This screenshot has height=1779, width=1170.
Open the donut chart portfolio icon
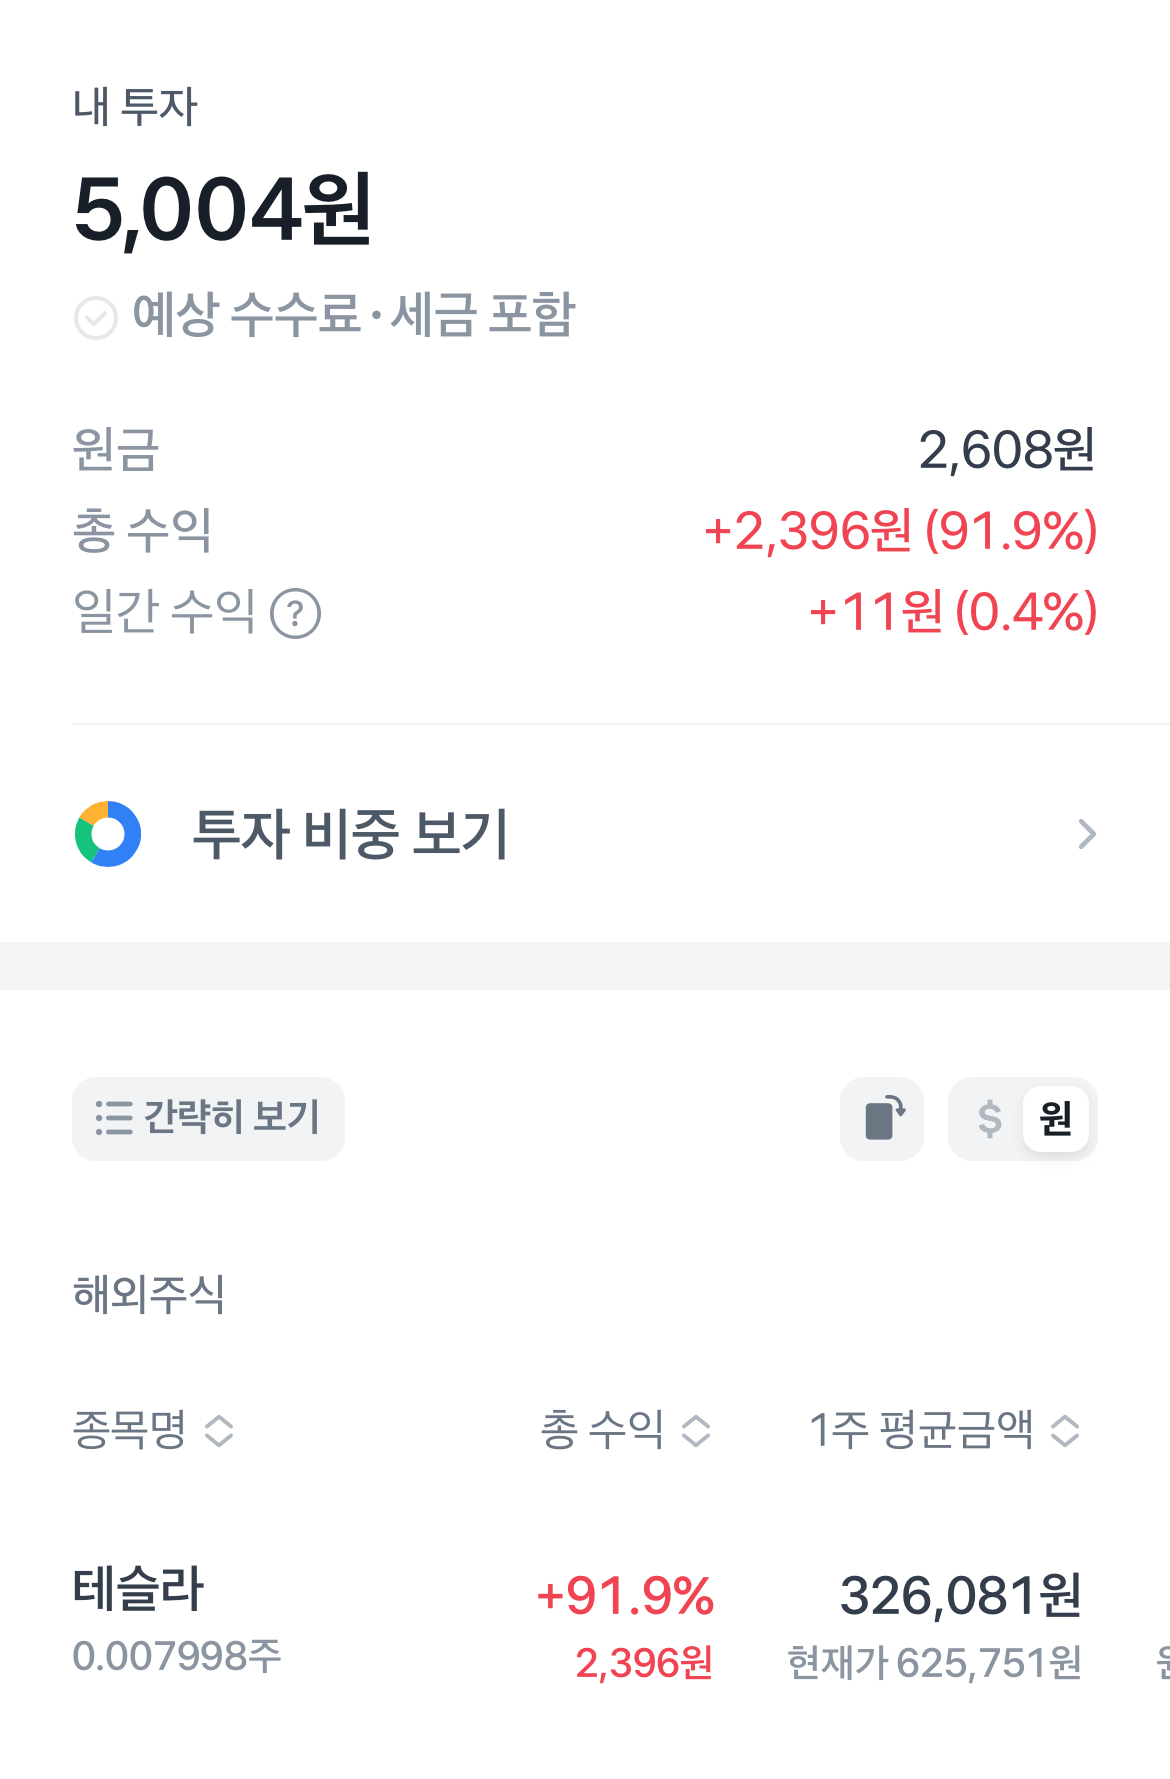click(108, 834)
